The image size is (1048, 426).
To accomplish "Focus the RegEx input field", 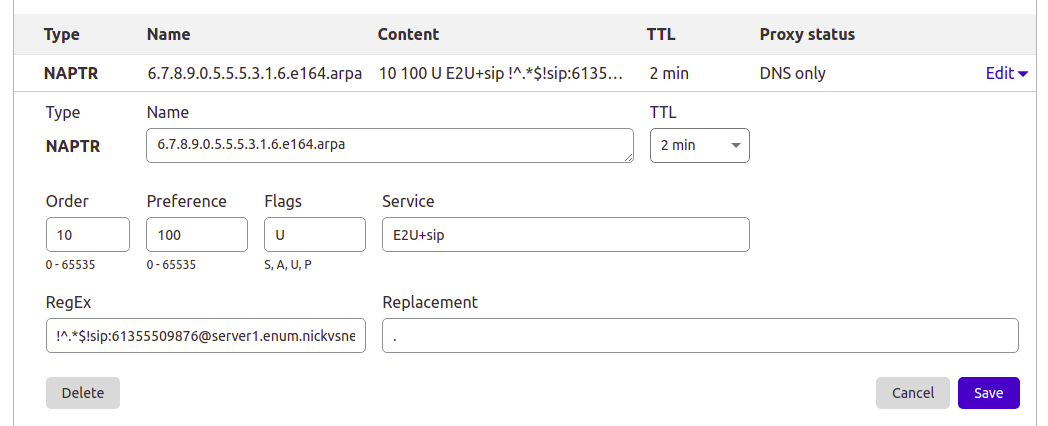I will click(206, 336).
